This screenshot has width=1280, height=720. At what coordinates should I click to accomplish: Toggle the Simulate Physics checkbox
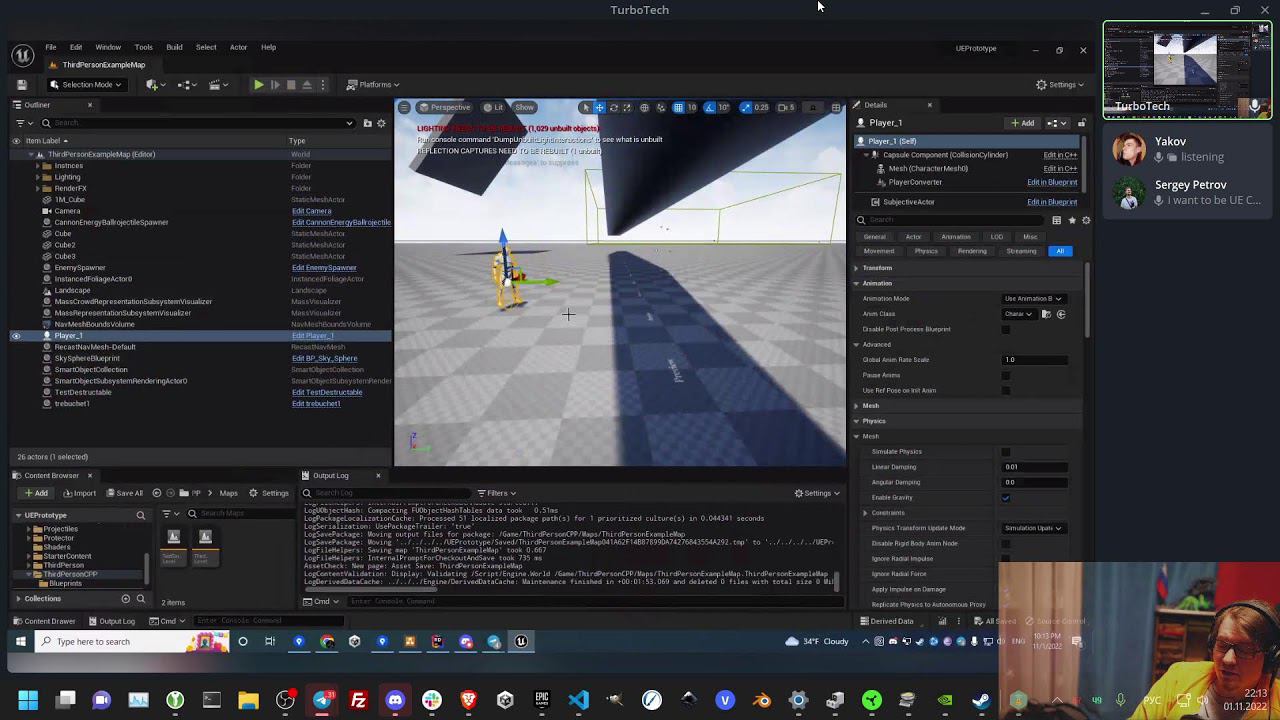[1005, 451]
